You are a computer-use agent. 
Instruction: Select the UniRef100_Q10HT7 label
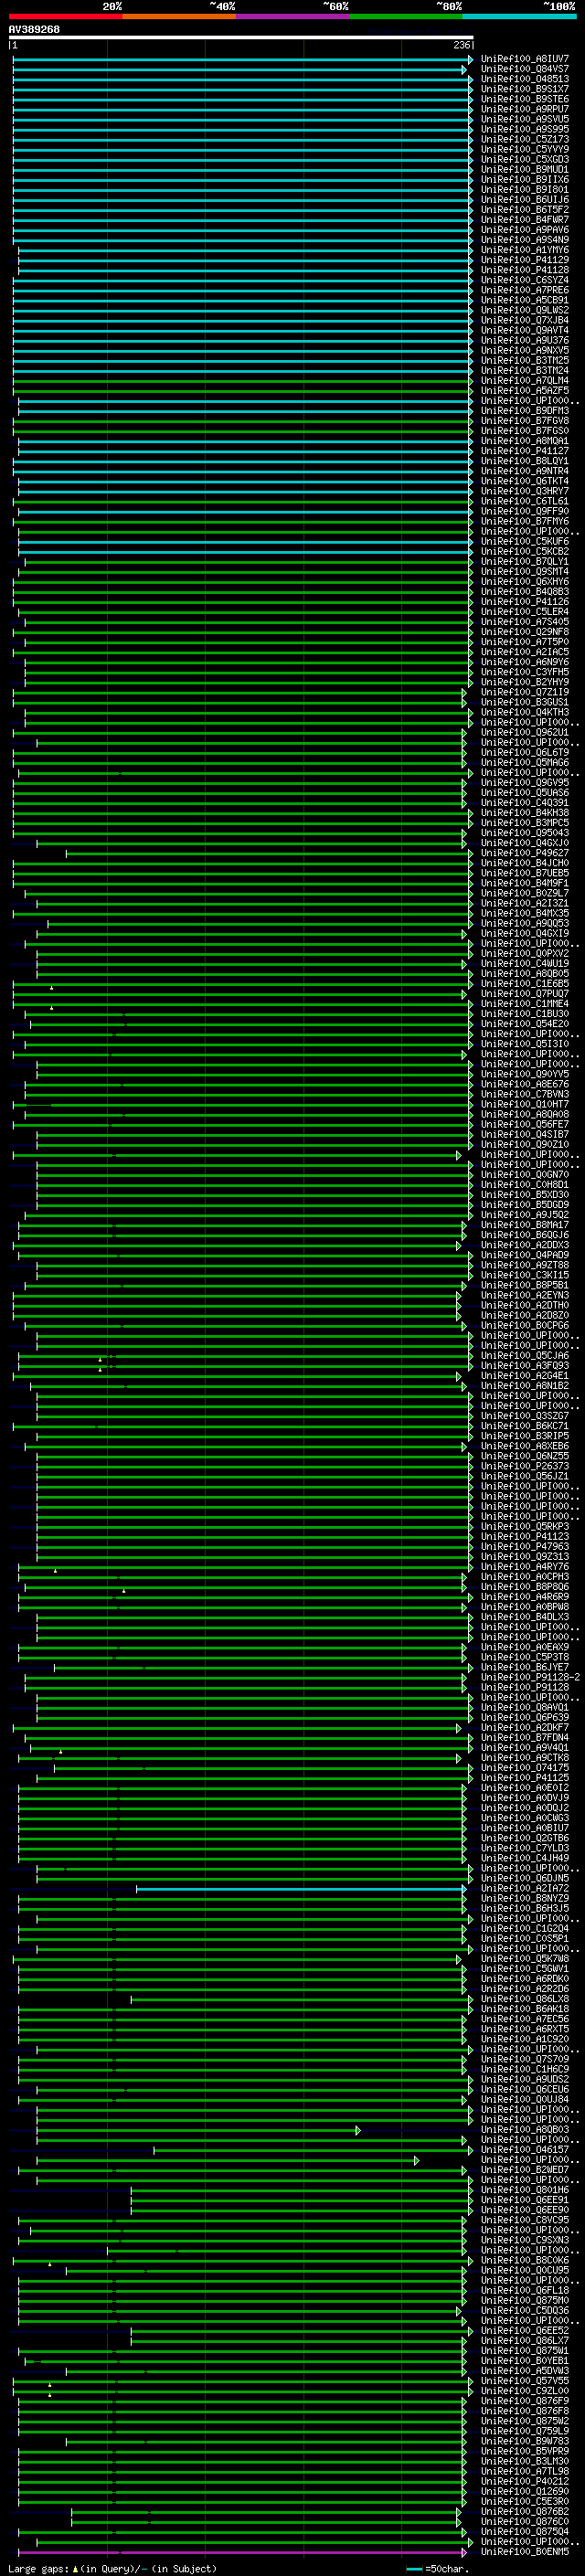(525, 1105)
